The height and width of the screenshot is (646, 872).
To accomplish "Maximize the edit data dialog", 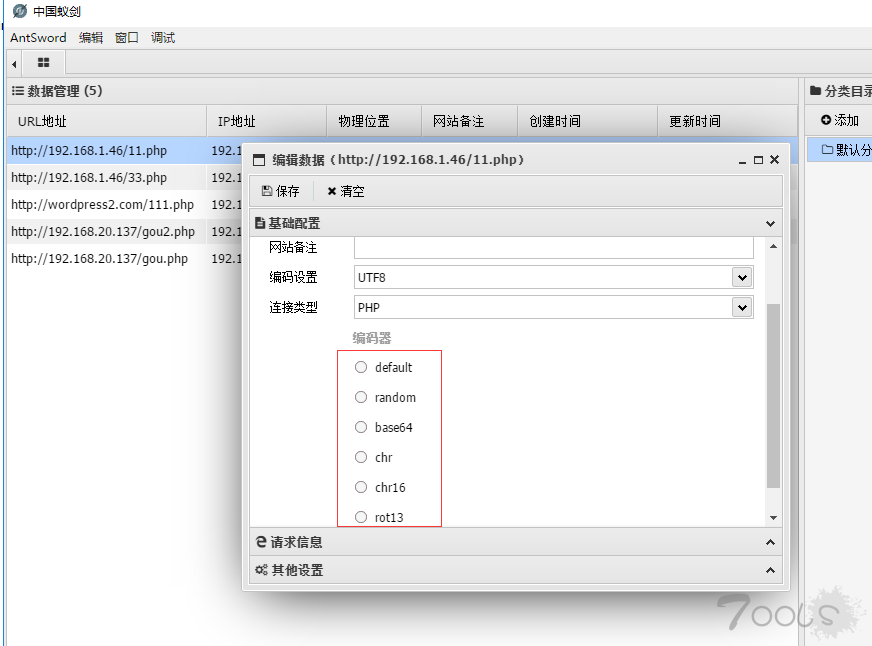I will 758,160.
